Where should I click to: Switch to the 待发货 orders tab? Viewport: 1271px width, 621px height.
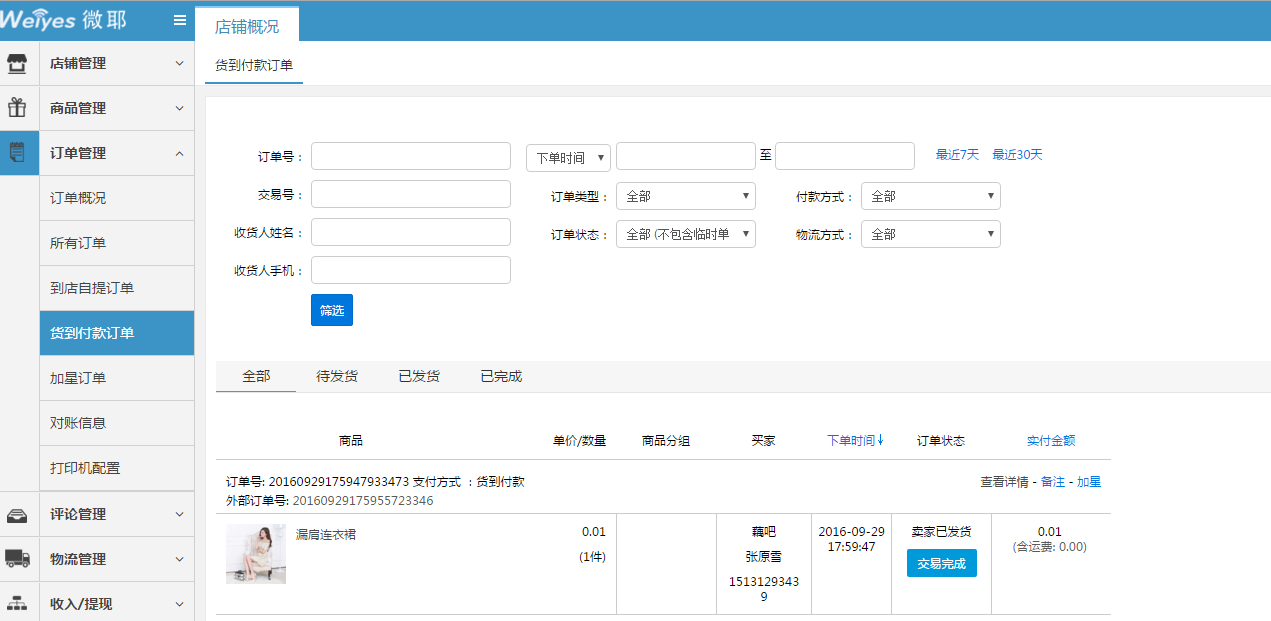pyautogui.click(x=337, y=376)
